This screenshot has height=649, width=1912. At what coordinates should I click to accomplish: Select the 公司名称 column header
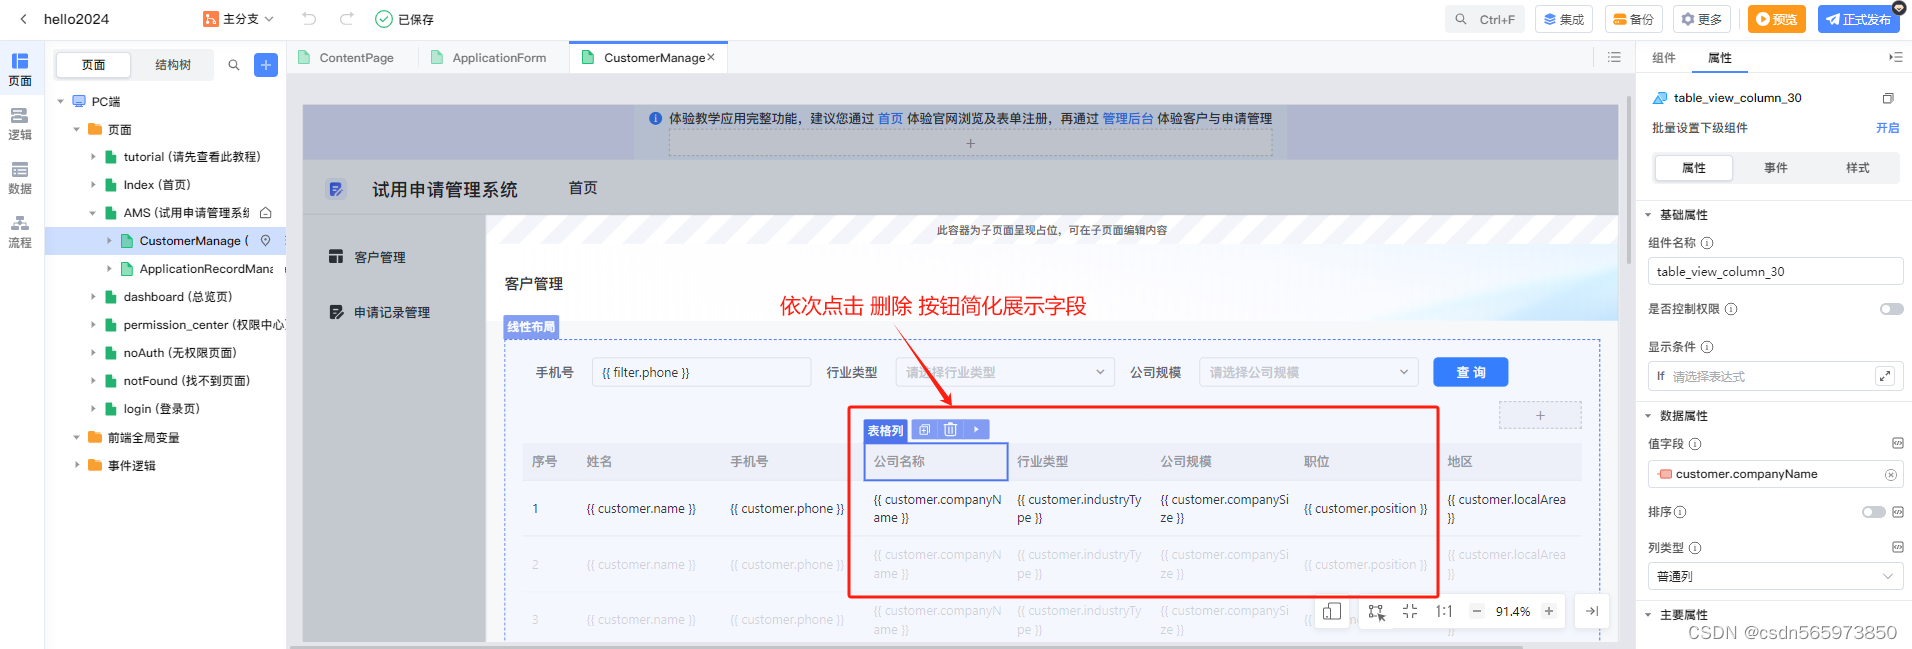coord(935,461)
